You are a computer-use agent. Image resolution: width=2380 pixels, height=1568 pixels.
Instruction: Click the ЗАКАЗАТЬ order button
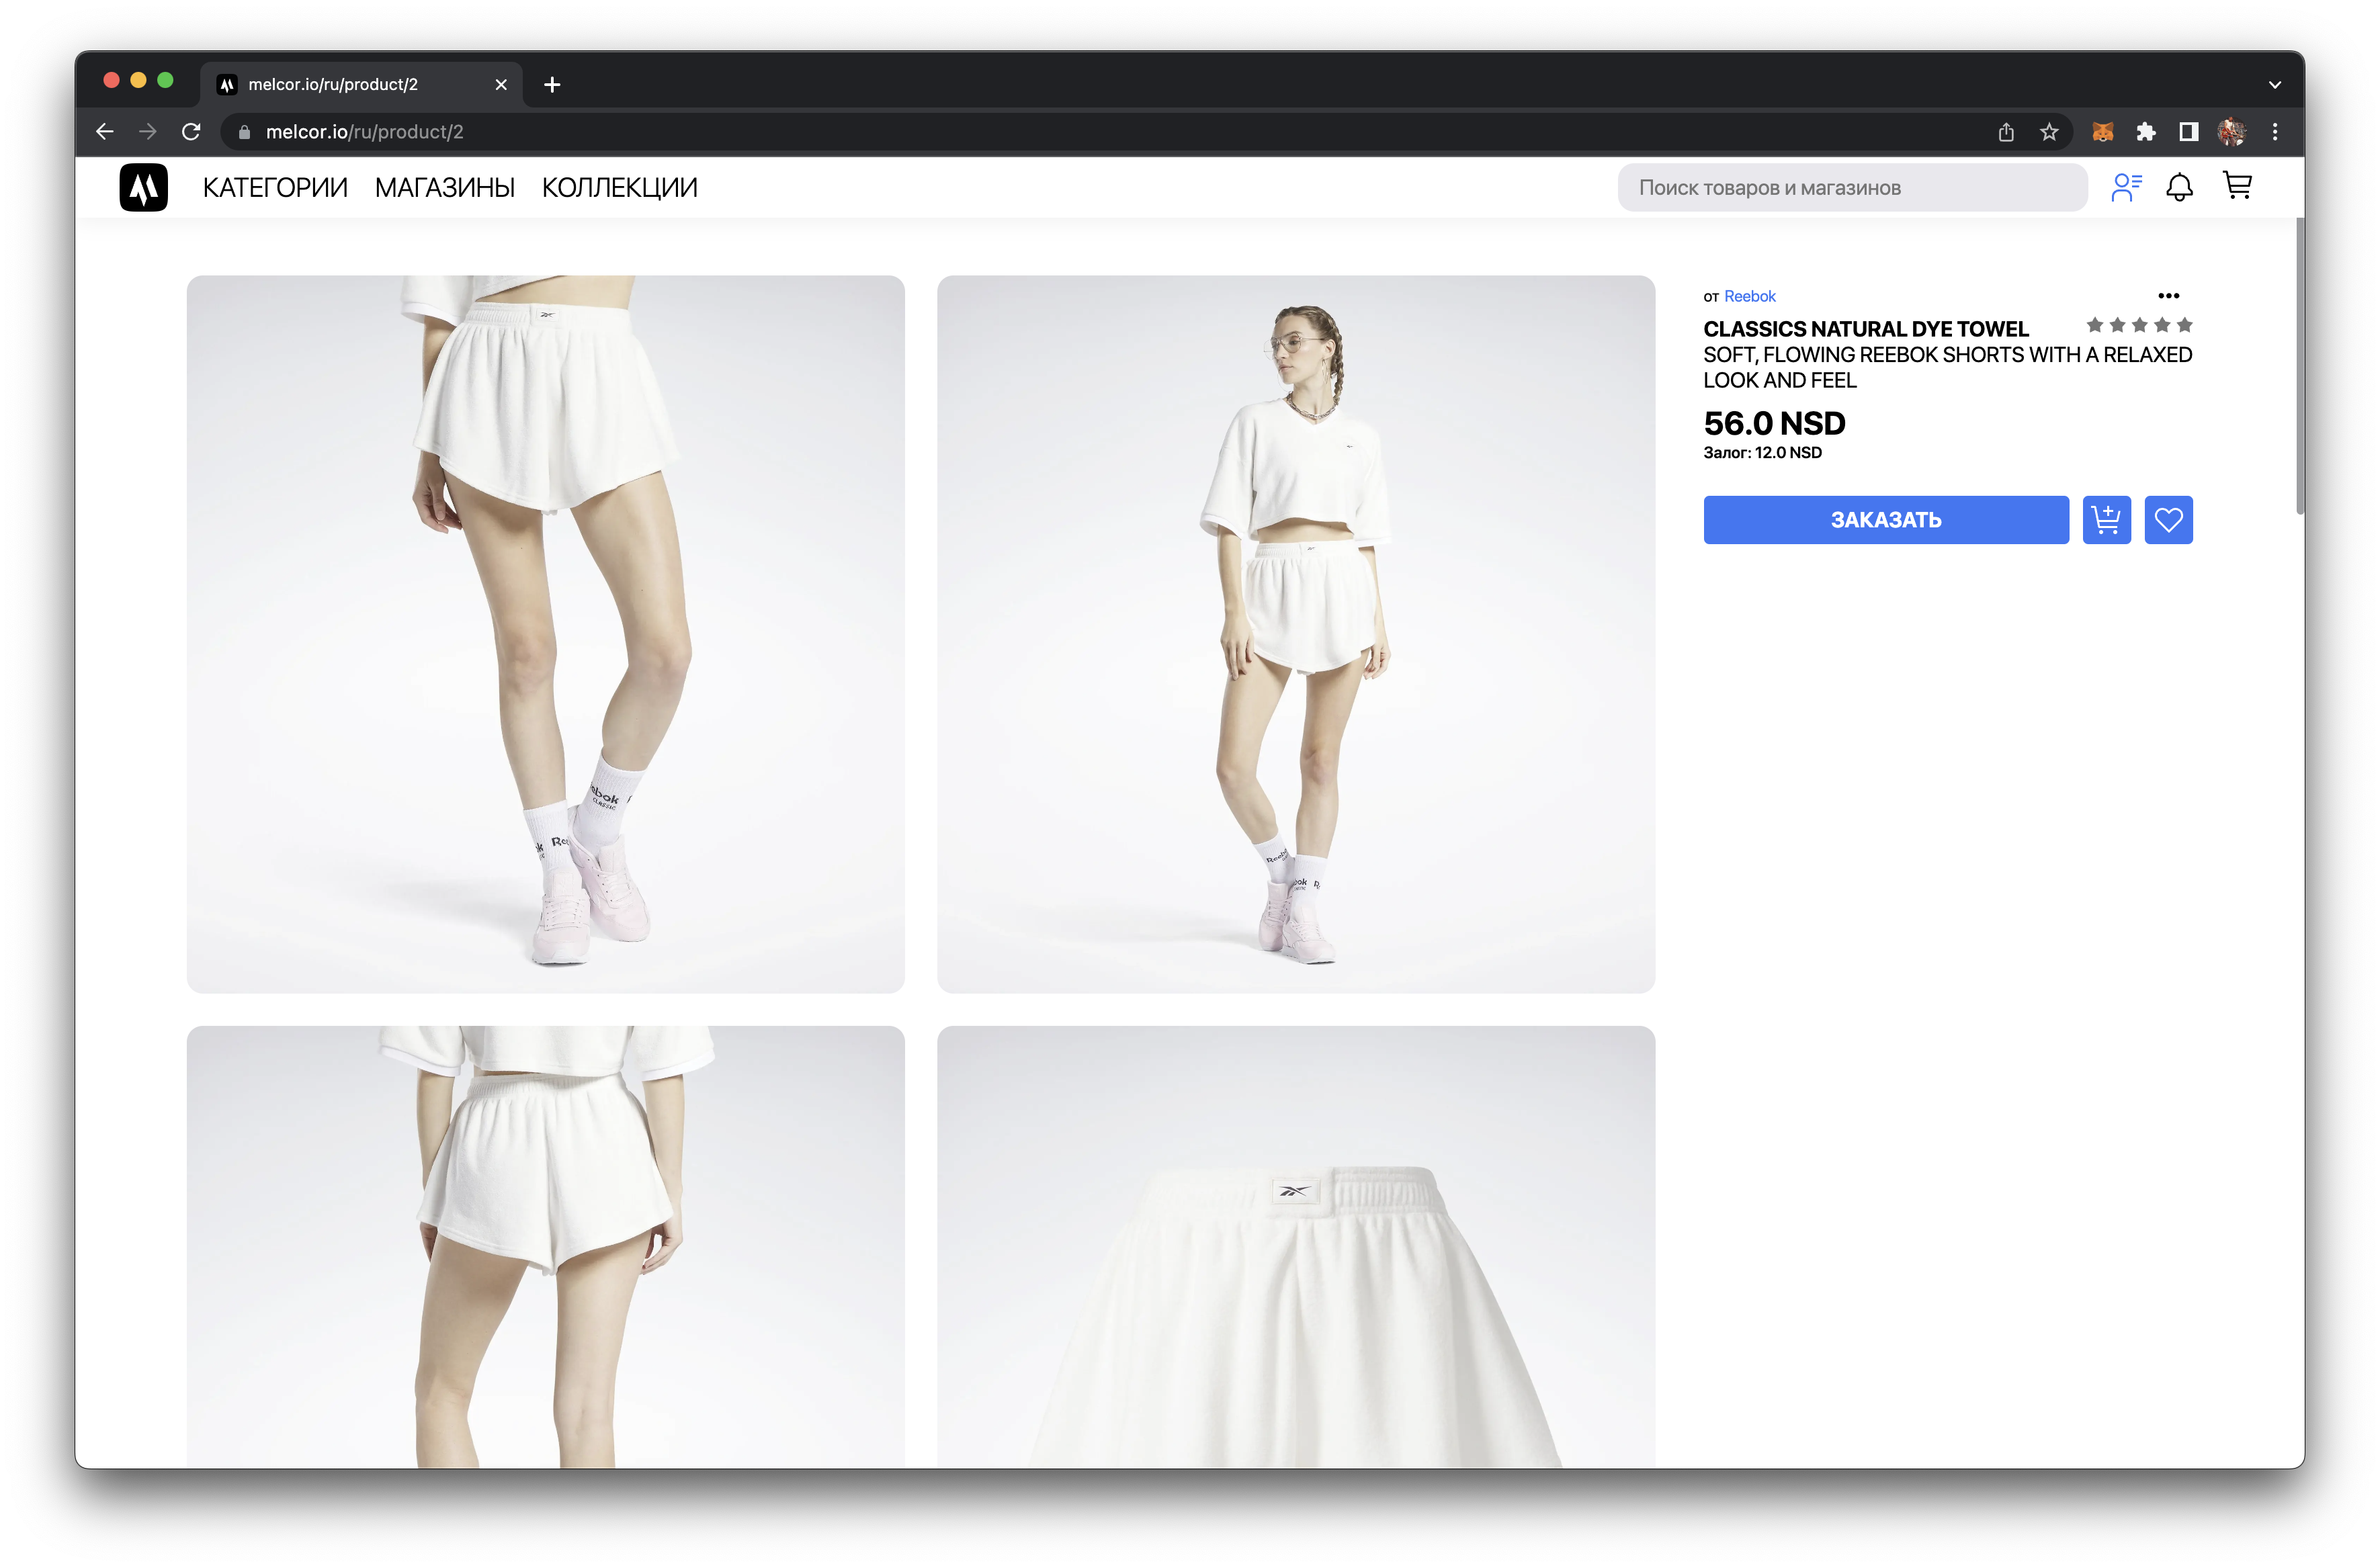pyautogui.click(x=1886, y=520)
